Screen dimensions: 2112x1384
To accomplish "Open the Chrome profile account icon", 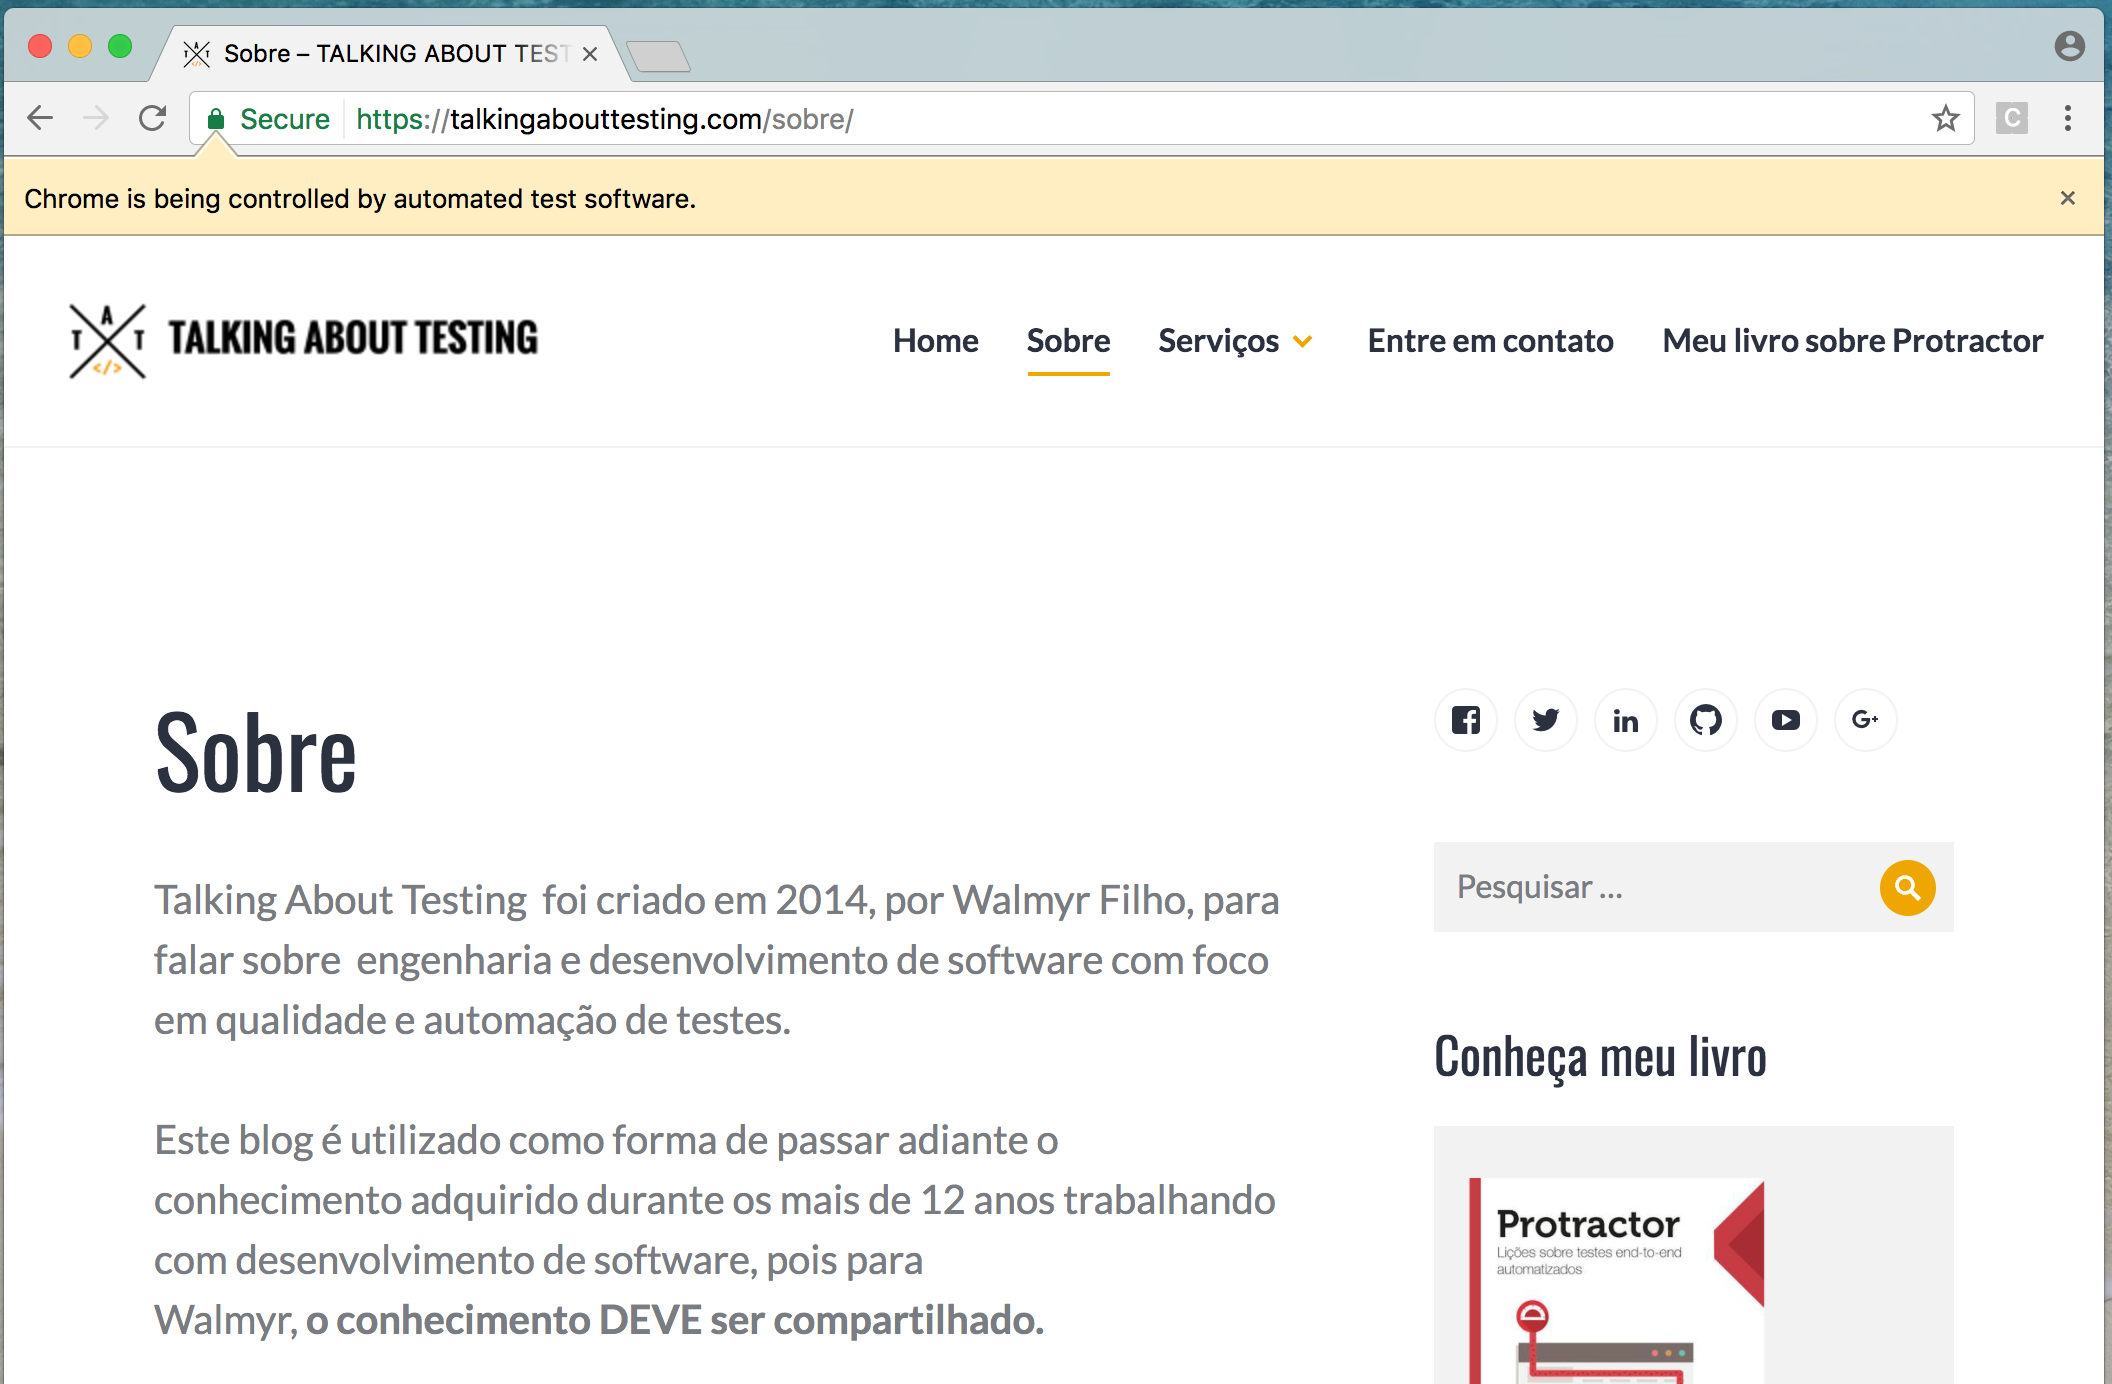I will pyautogui.click(x=2069, y=46).
